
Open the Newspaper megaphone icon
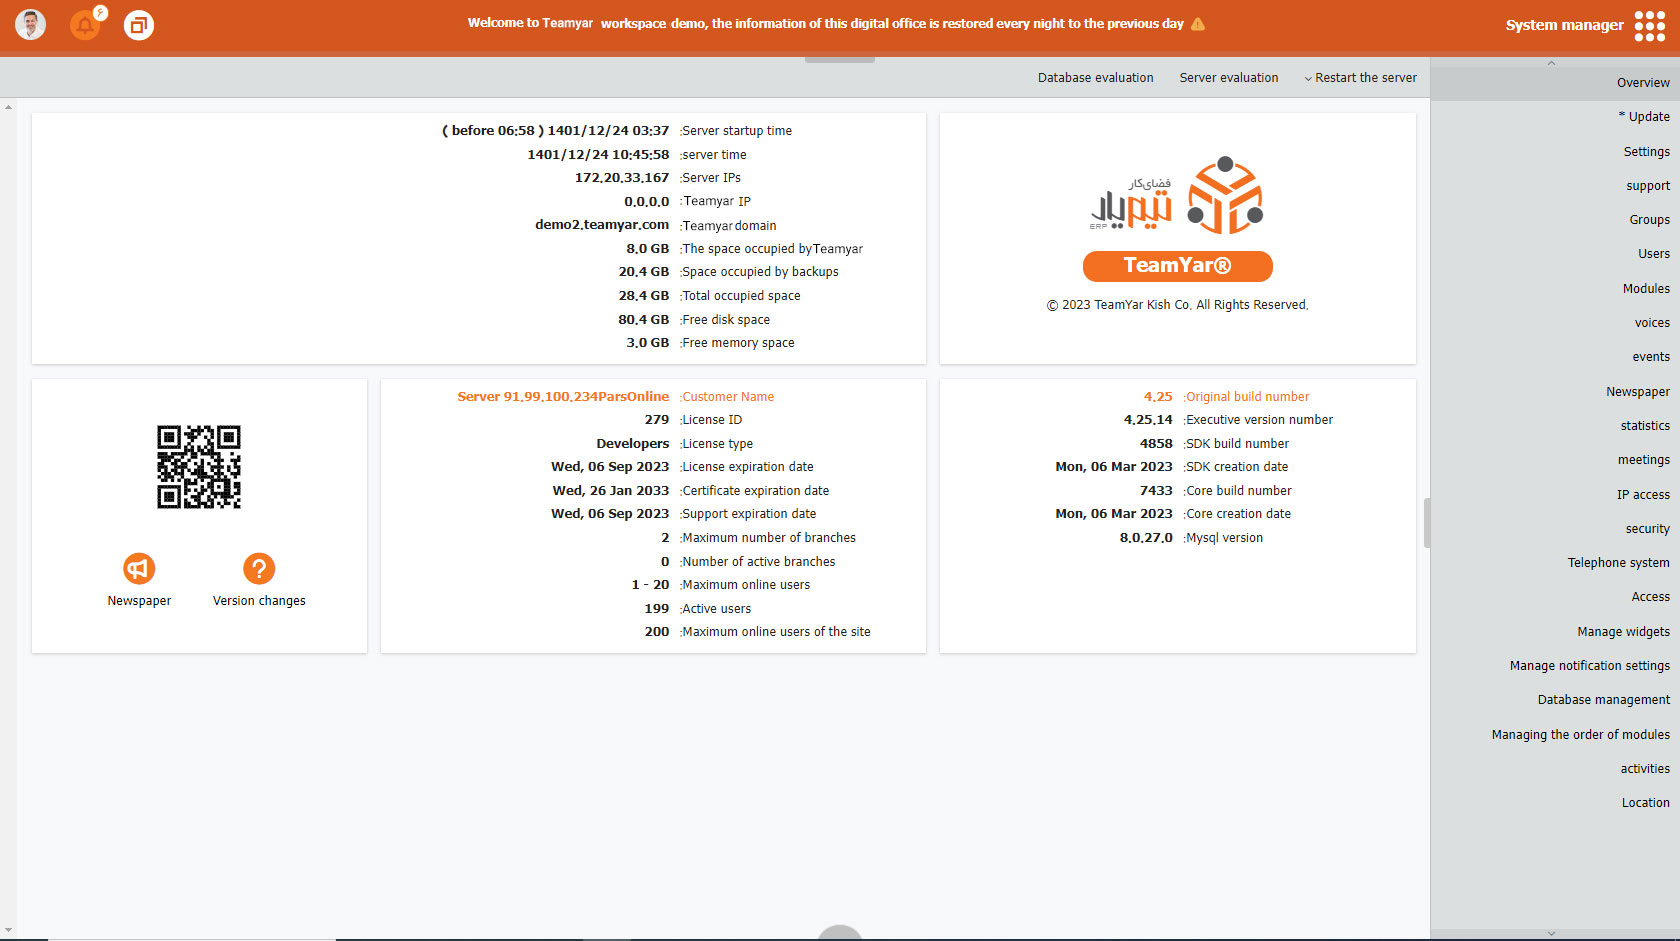pyautogui.click(x=139, y=569)
